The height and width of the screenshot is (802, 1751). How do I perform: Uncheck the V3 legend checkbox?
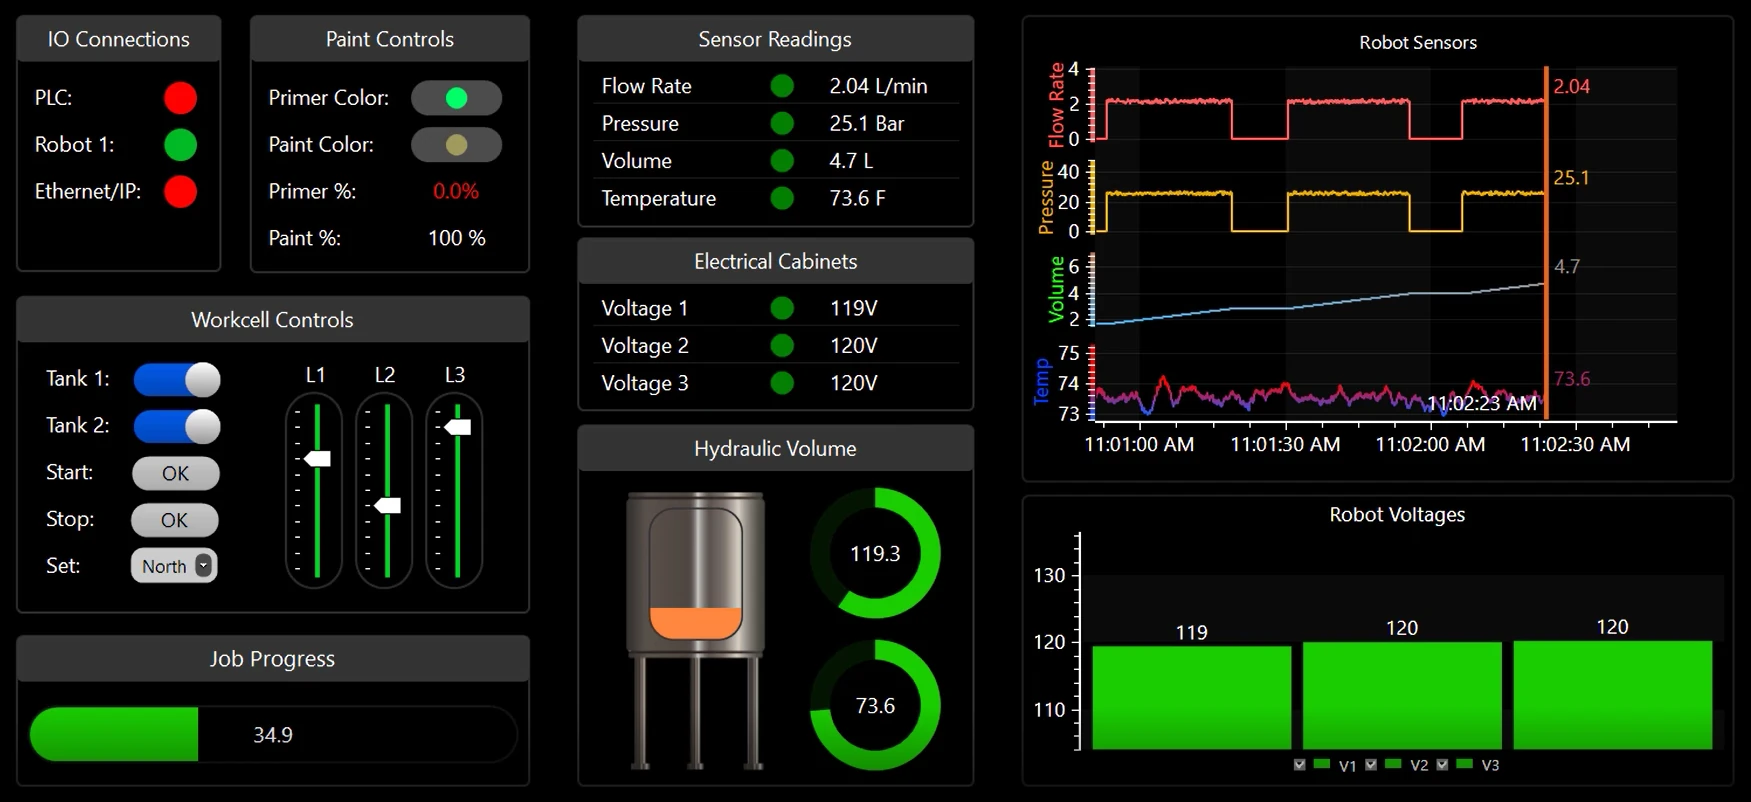click(1442, 765)
